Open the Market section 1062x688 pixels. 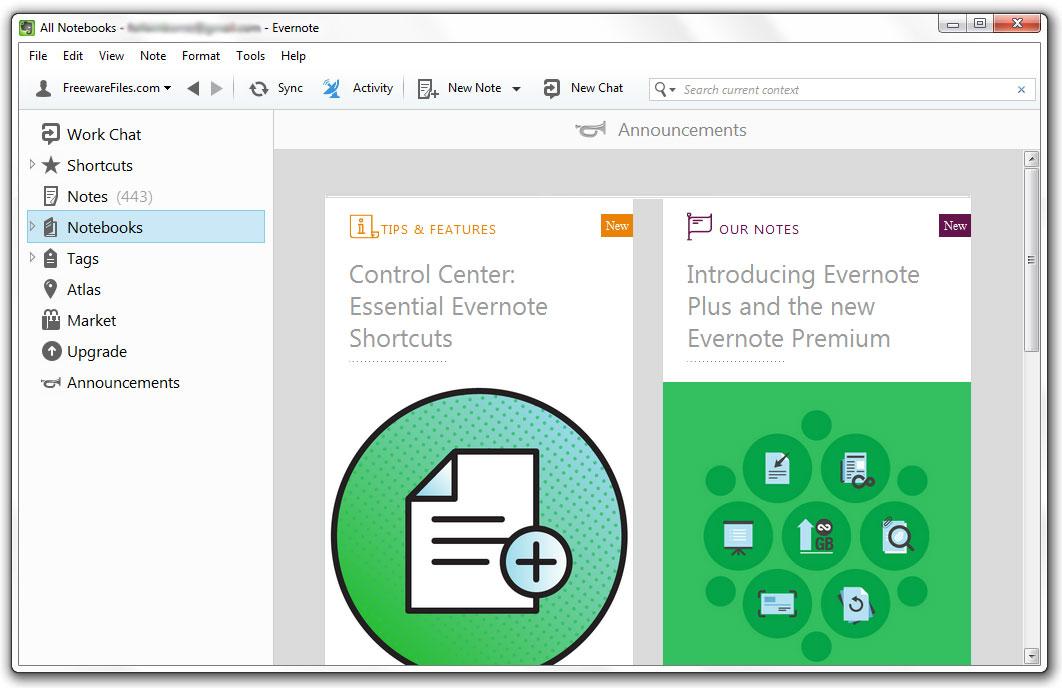tap(91, 320)
